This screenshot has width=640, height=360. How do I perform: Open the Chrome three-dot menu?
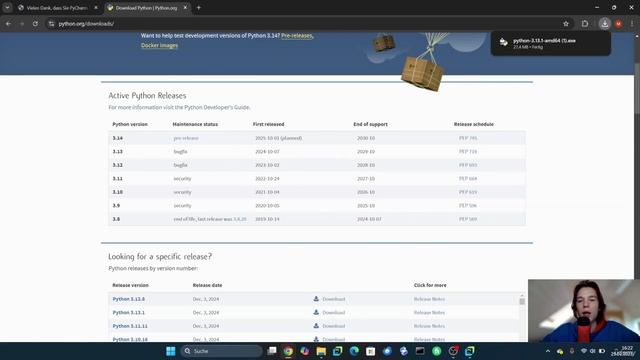click(632, 24)
